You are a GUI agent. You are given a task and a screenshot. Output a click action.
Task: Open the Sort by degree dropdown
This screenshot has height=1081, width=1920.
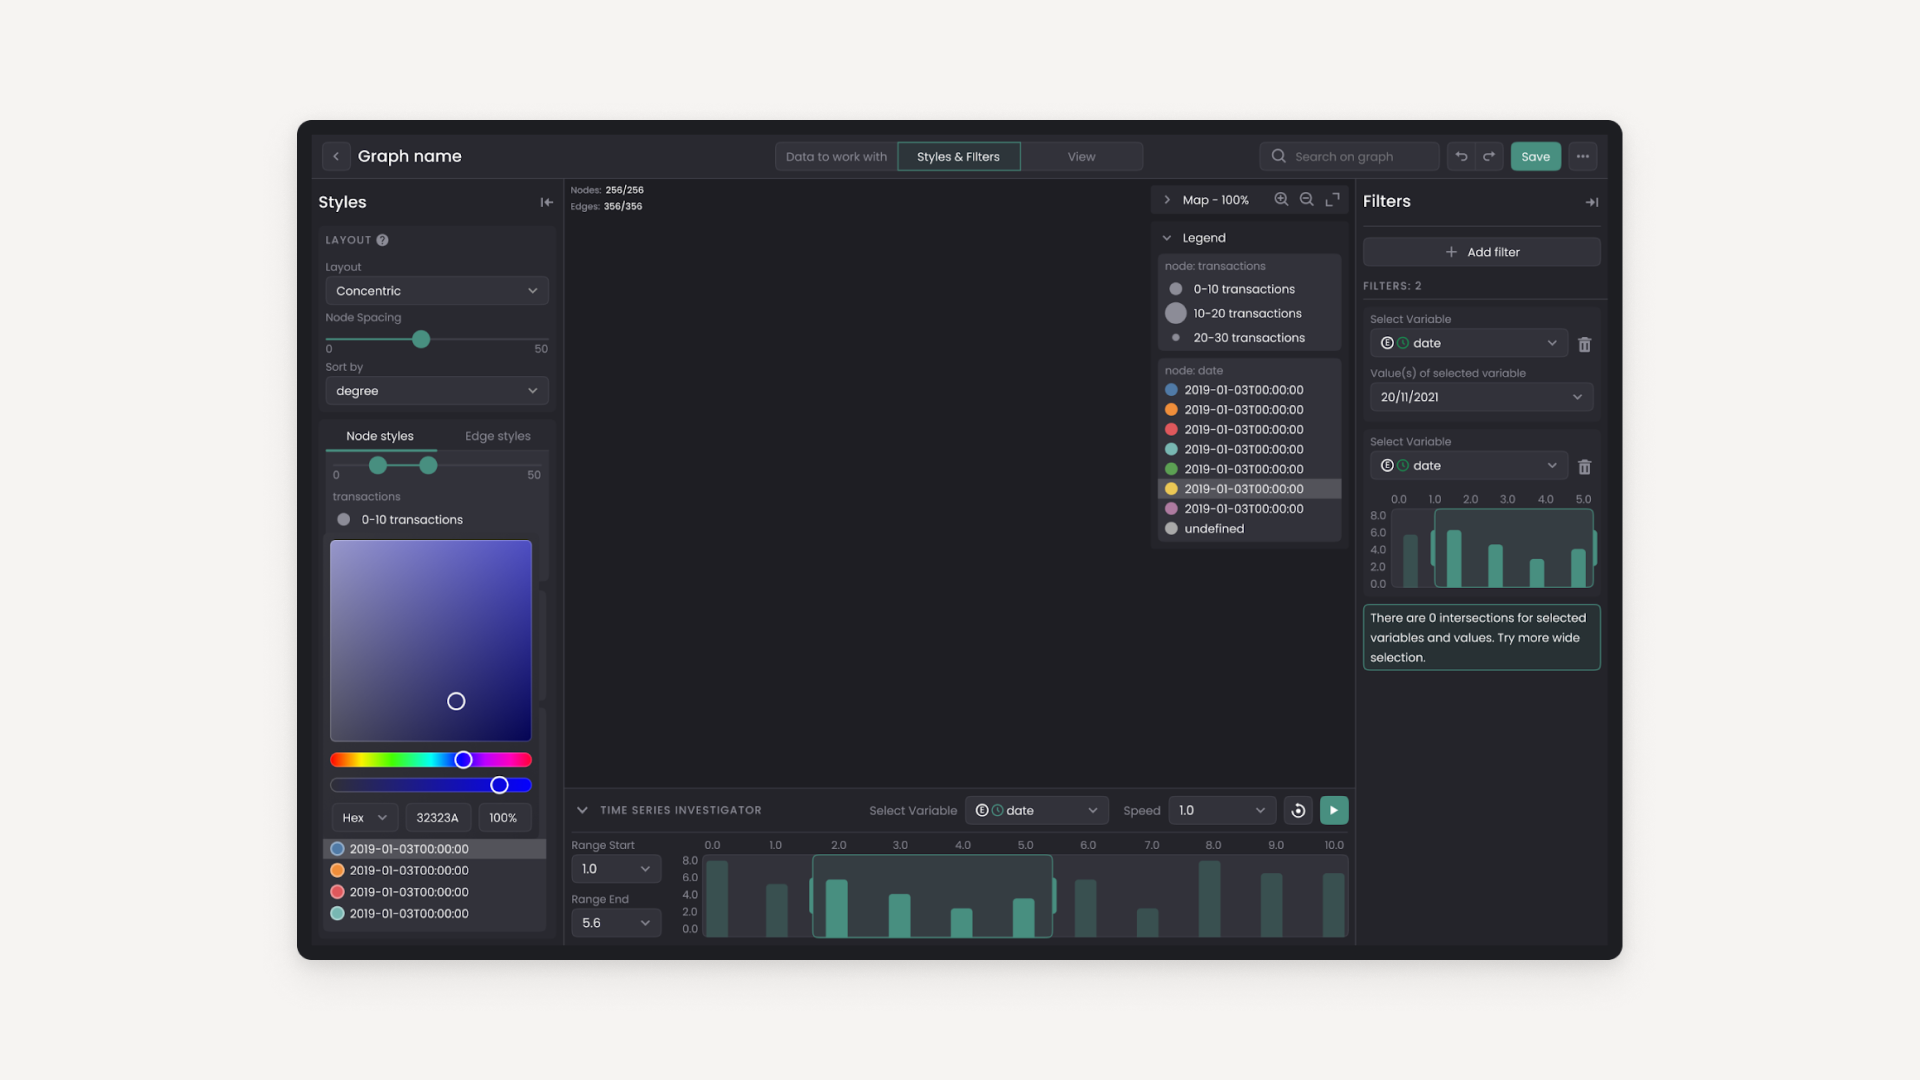coord(436,391)
